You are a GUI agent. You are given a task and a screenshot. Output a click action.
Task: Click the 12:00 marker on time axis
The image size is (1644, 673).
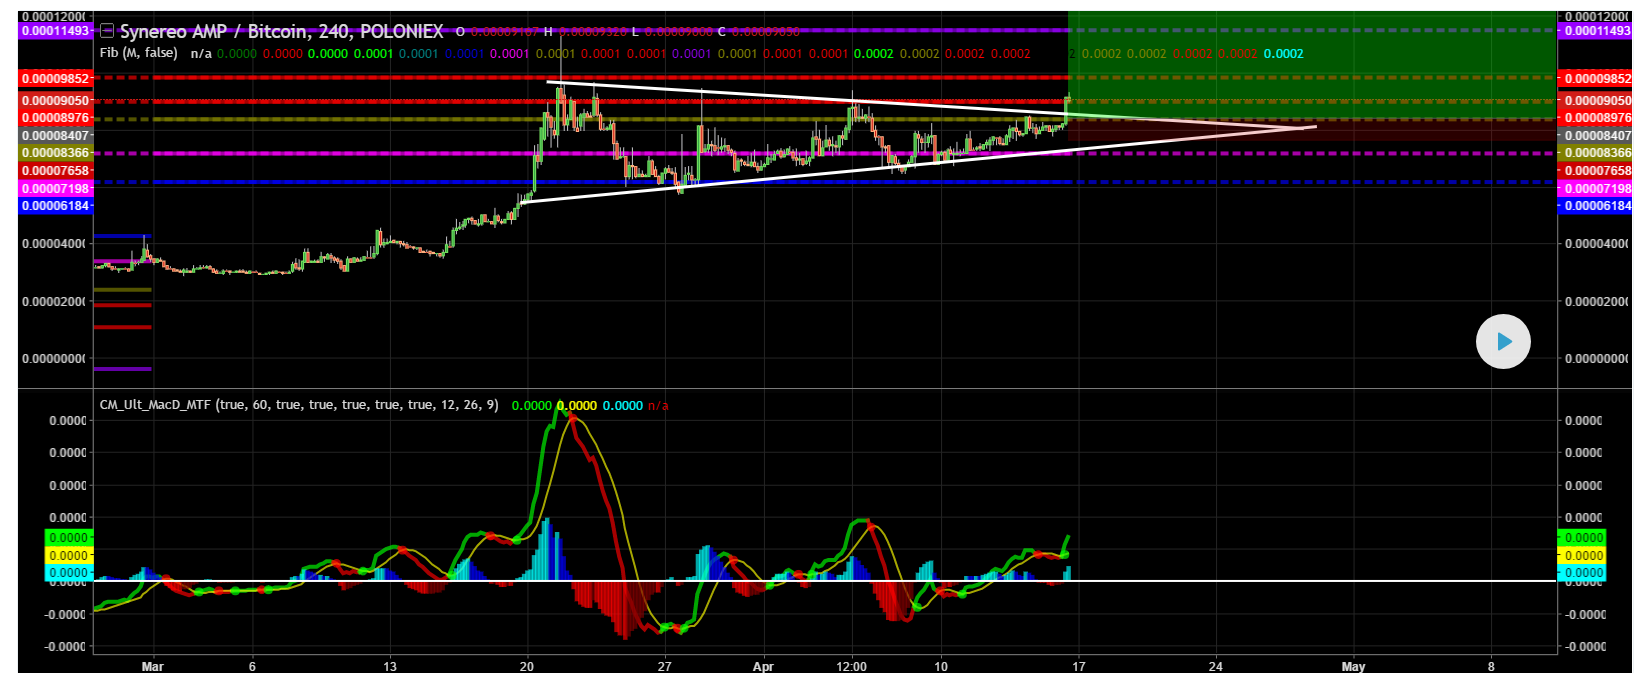tap(851, 666)
